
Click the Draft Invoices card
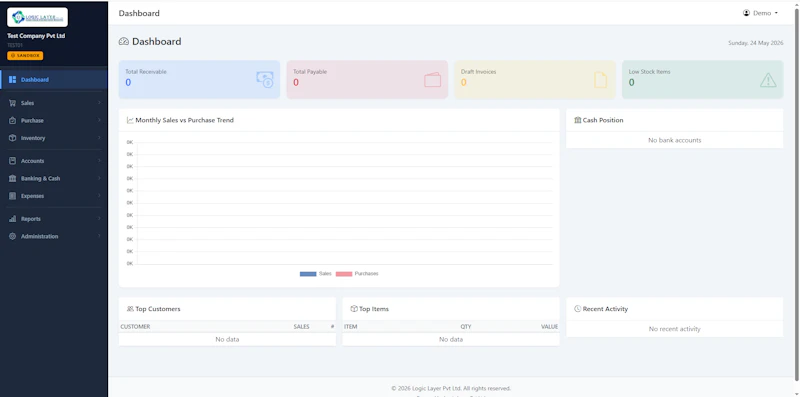[535, 80]
